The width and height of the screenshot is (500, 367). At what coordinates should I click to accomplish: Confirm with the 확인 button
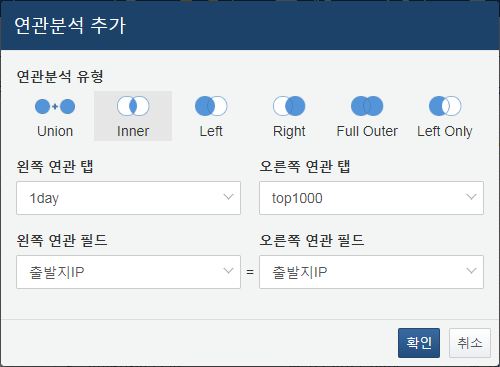[x=419, y=343]
